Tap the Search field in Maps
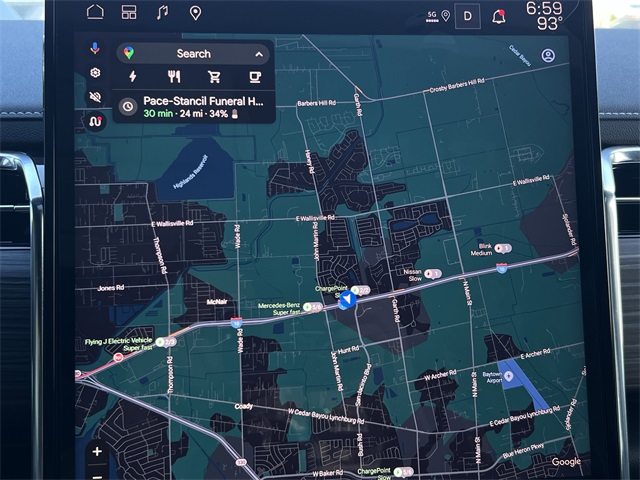640x480 pixels. tap(193, 53)
